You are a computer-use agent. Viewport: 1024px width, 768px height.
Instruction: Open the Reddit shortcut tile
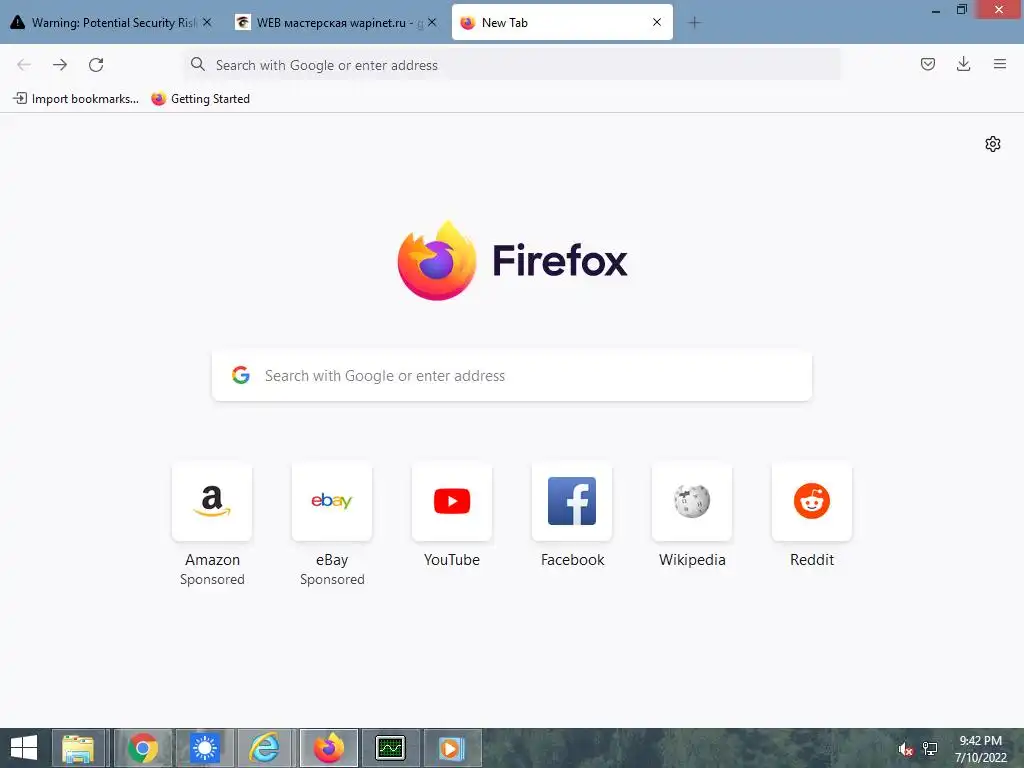(812, 502)
